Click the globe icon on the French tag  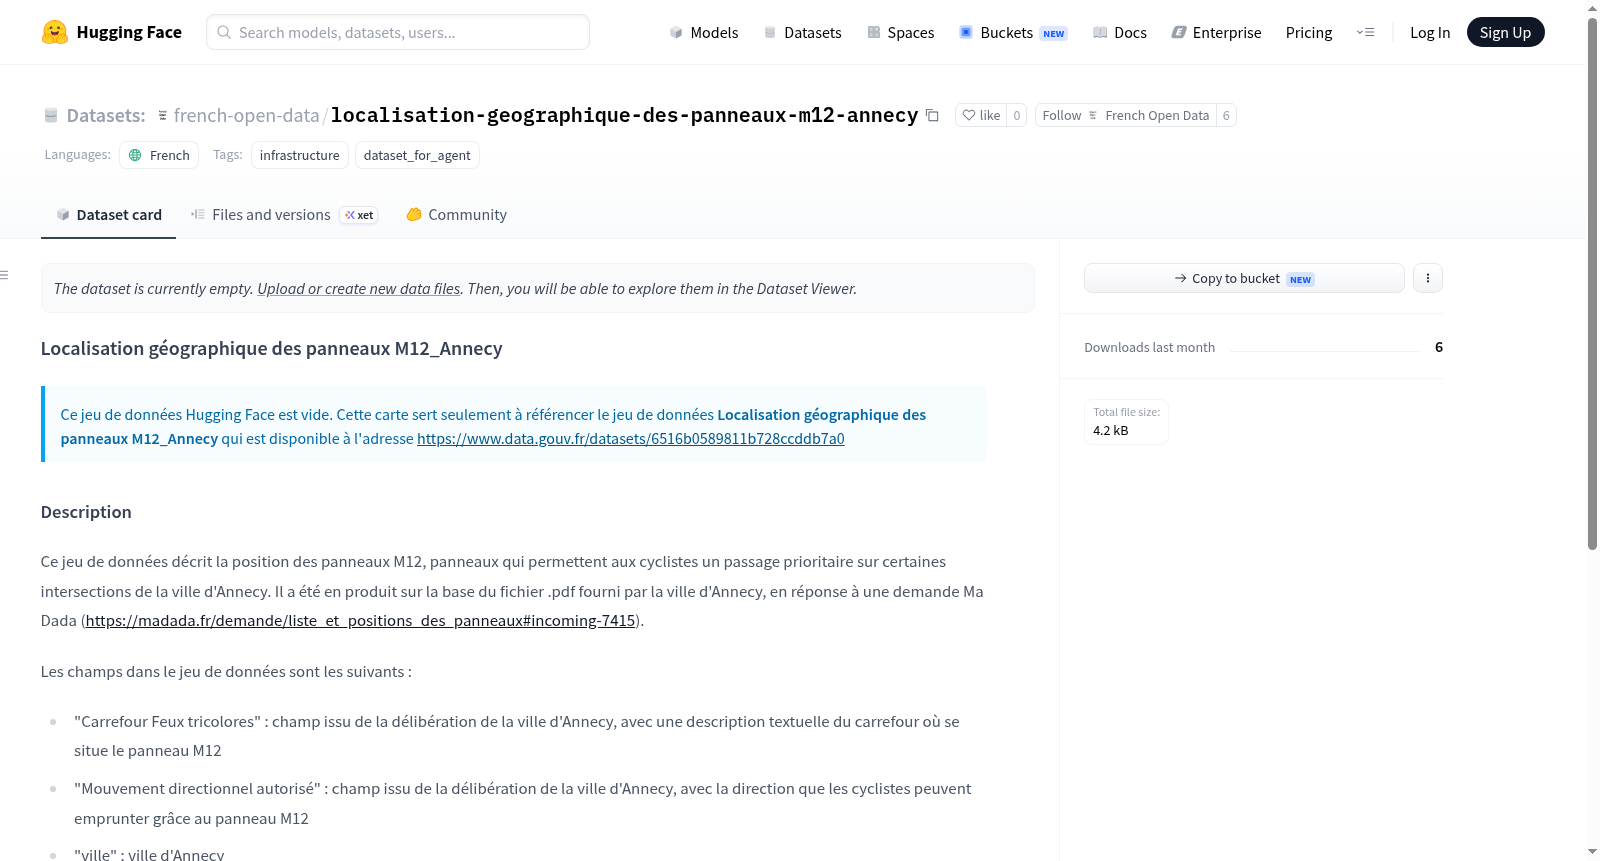click(x=135, y=155)
